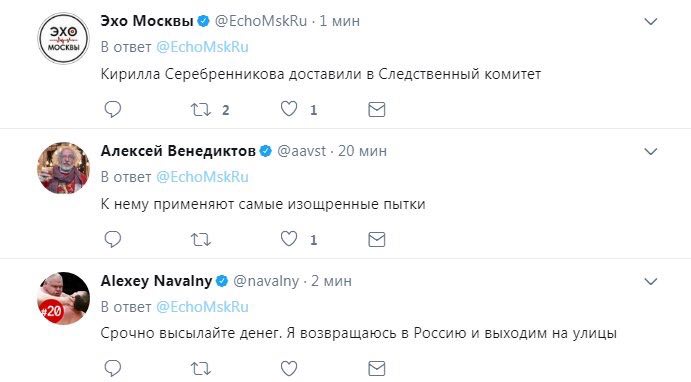Share Венедиктов's tweet via message icon

pyautogui.click(x=376, y=239)
